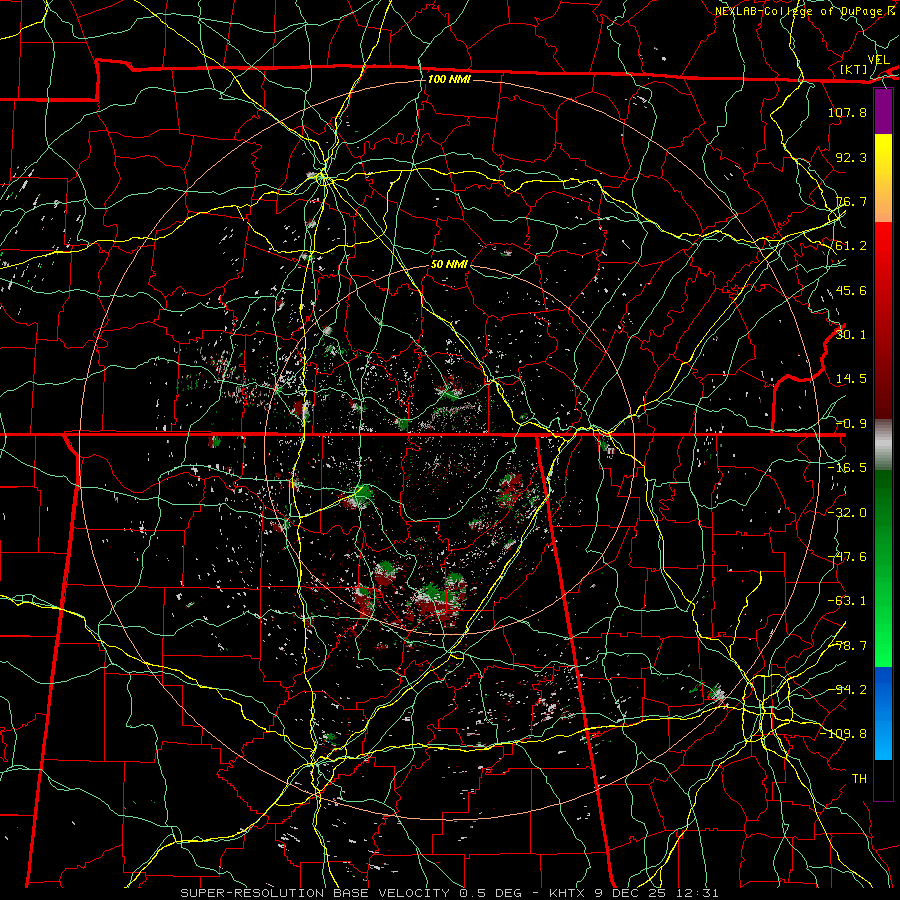This screenshot has width=900, height=900.
Task: Click the TH threshold label in legend
Action: (x=859, y=779)
